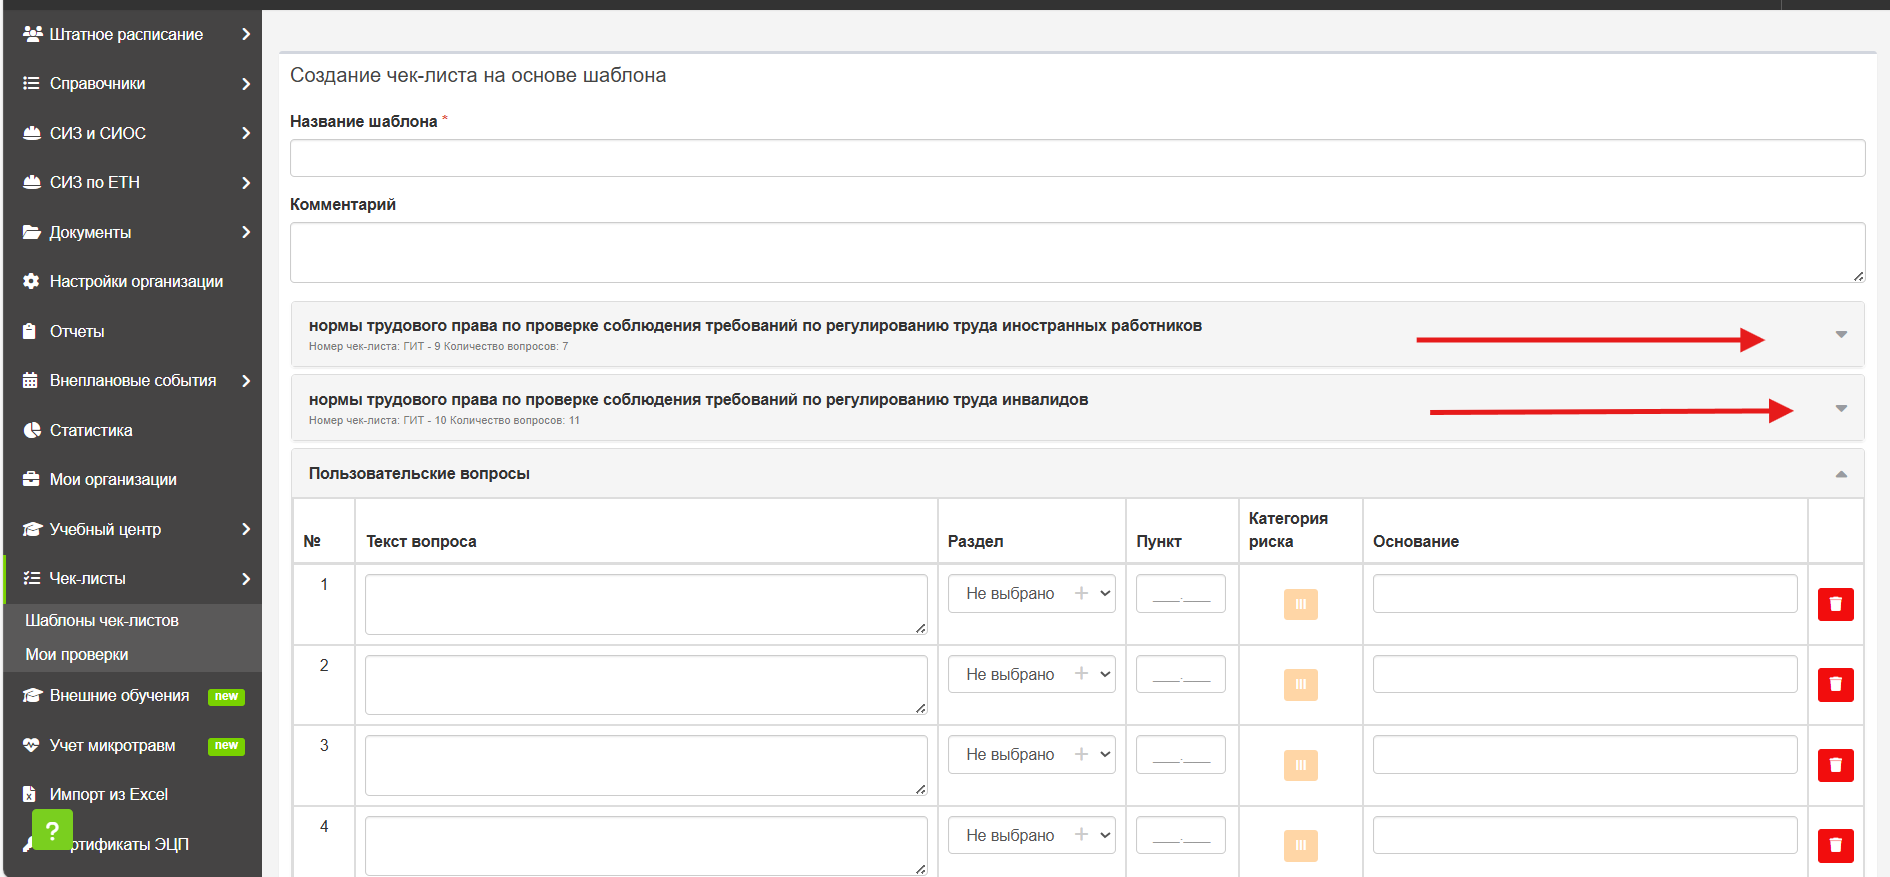Open Мои проверки submenu item
This screenshot has width=1890, height=877.
(77, 654)
